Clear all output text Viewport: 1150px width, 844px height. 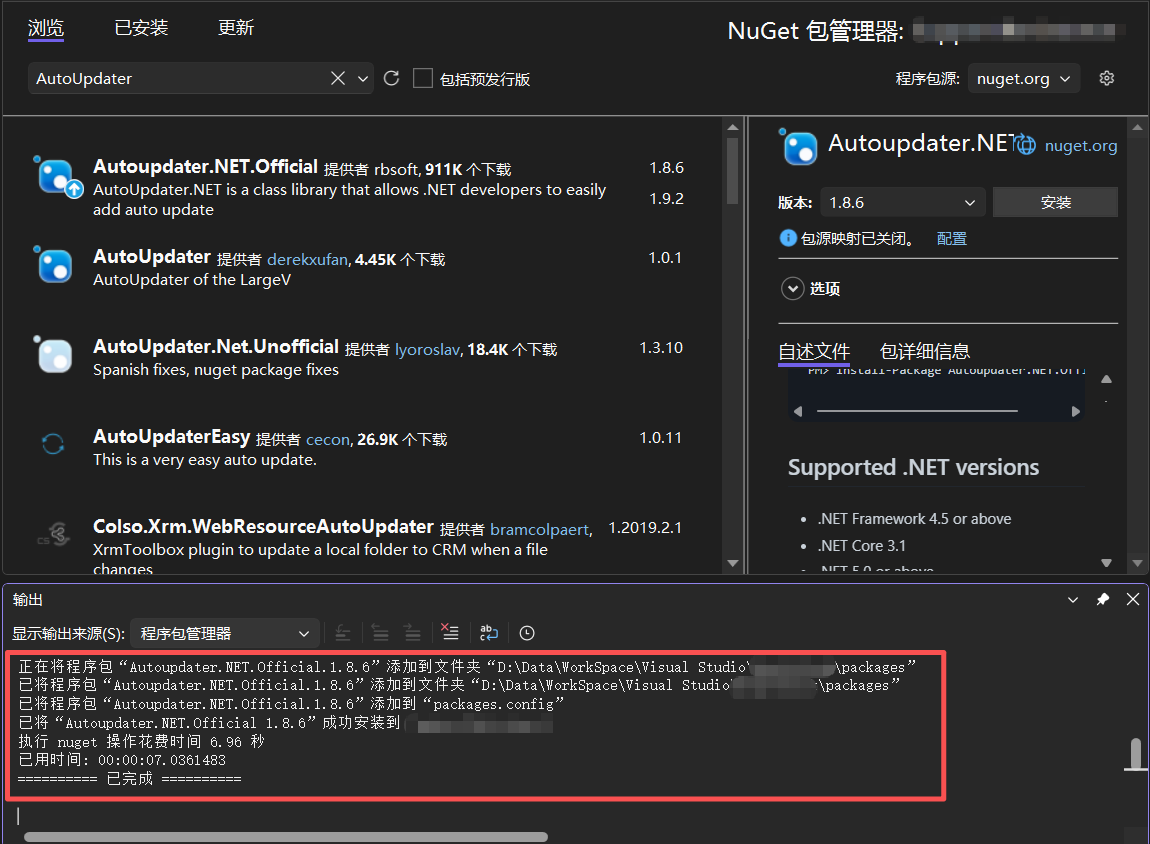[450, 631]
